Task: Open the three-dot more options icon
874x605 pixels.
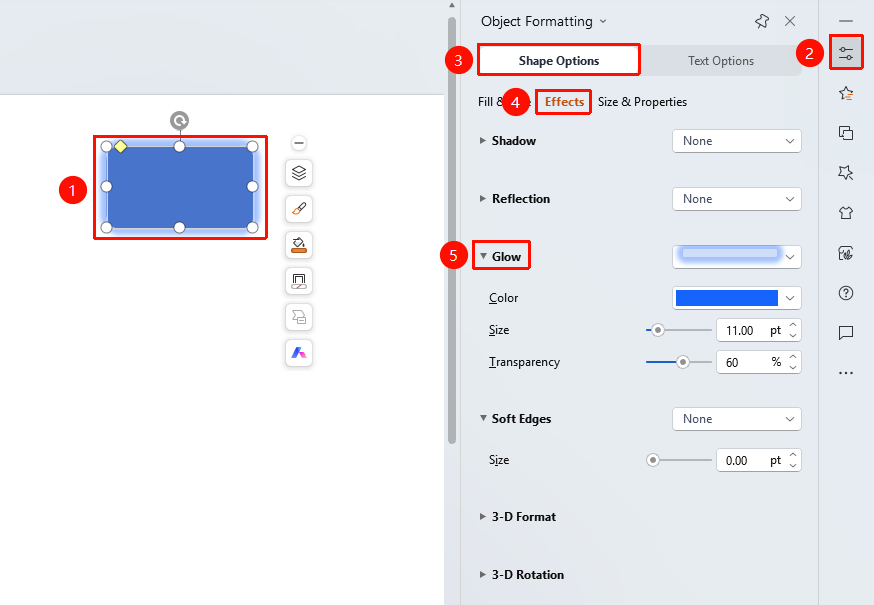Action: [x=846, y=373]
